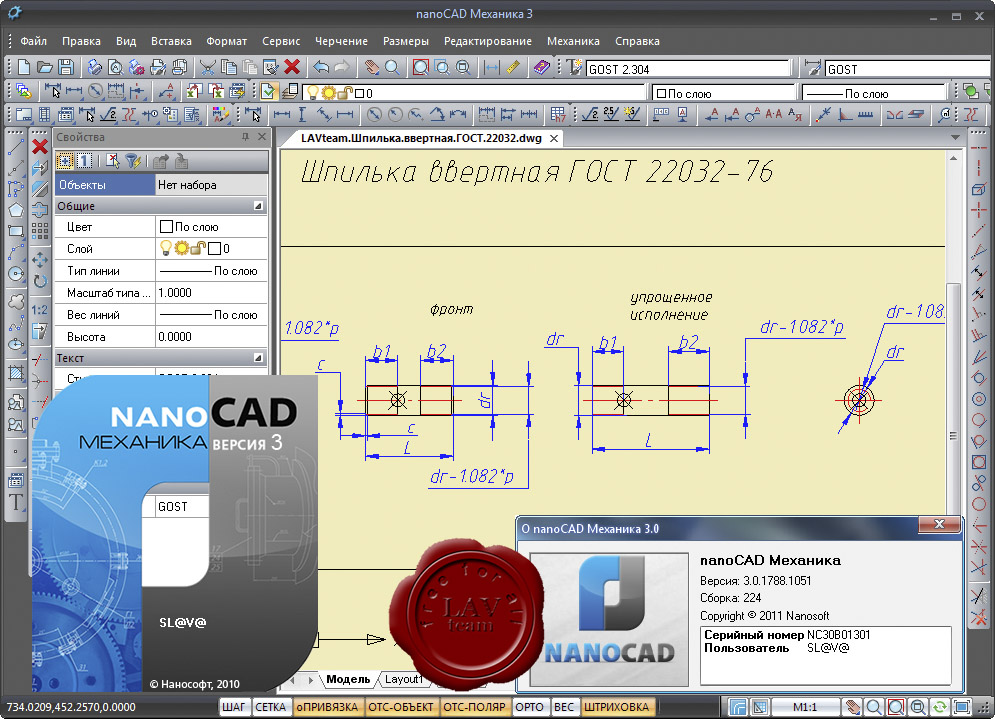Click the Quick select funnel icon in Properties

coord(133,161)
